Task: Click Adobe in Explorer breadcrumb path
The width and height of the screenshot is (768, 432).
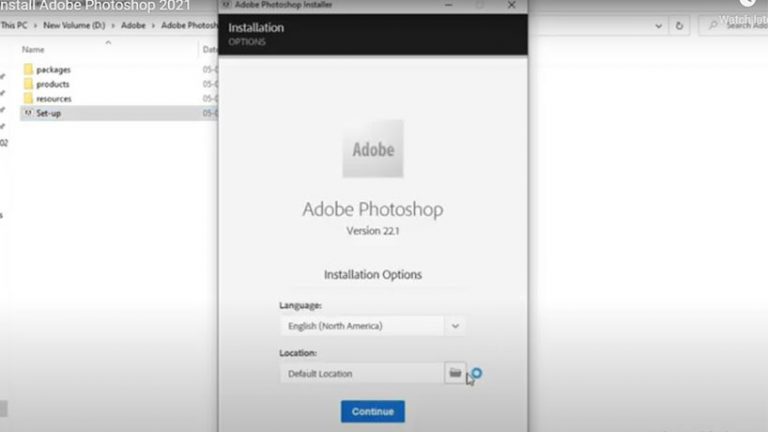Action: coord(133,25)
